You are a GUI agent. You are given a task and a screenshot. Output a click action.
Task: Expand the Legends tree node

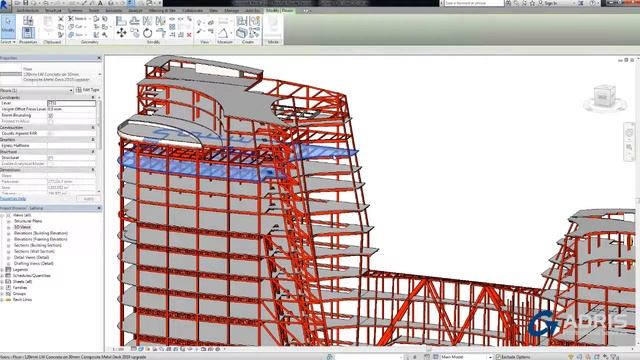click(x=2, y=269)
